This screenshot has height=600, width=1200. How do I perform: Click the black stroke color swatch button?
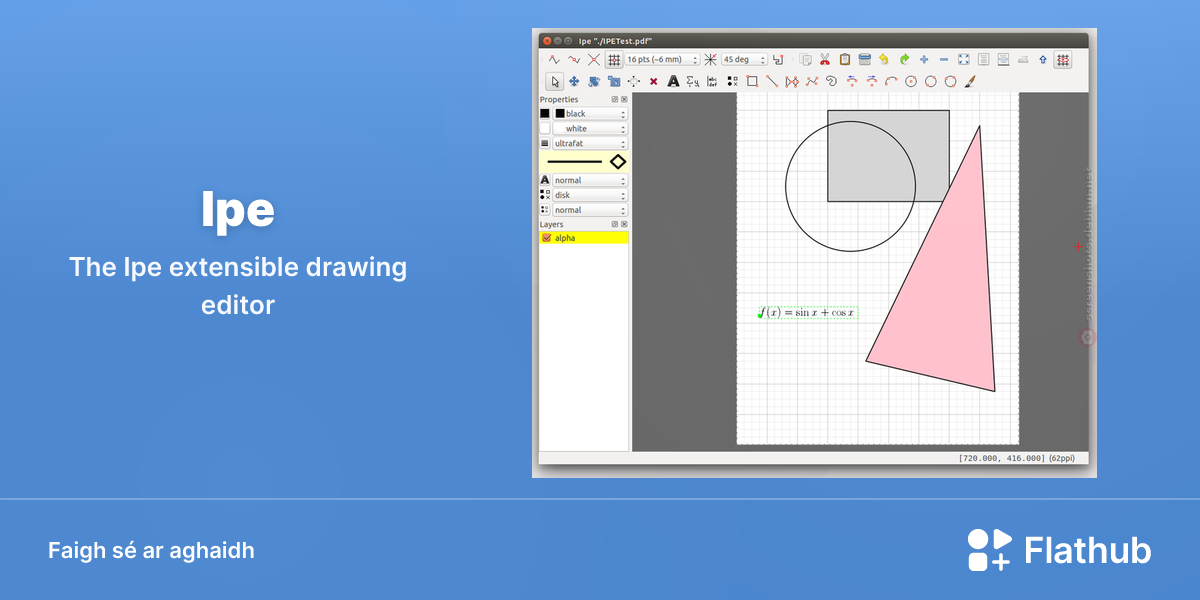click(545, 114)
